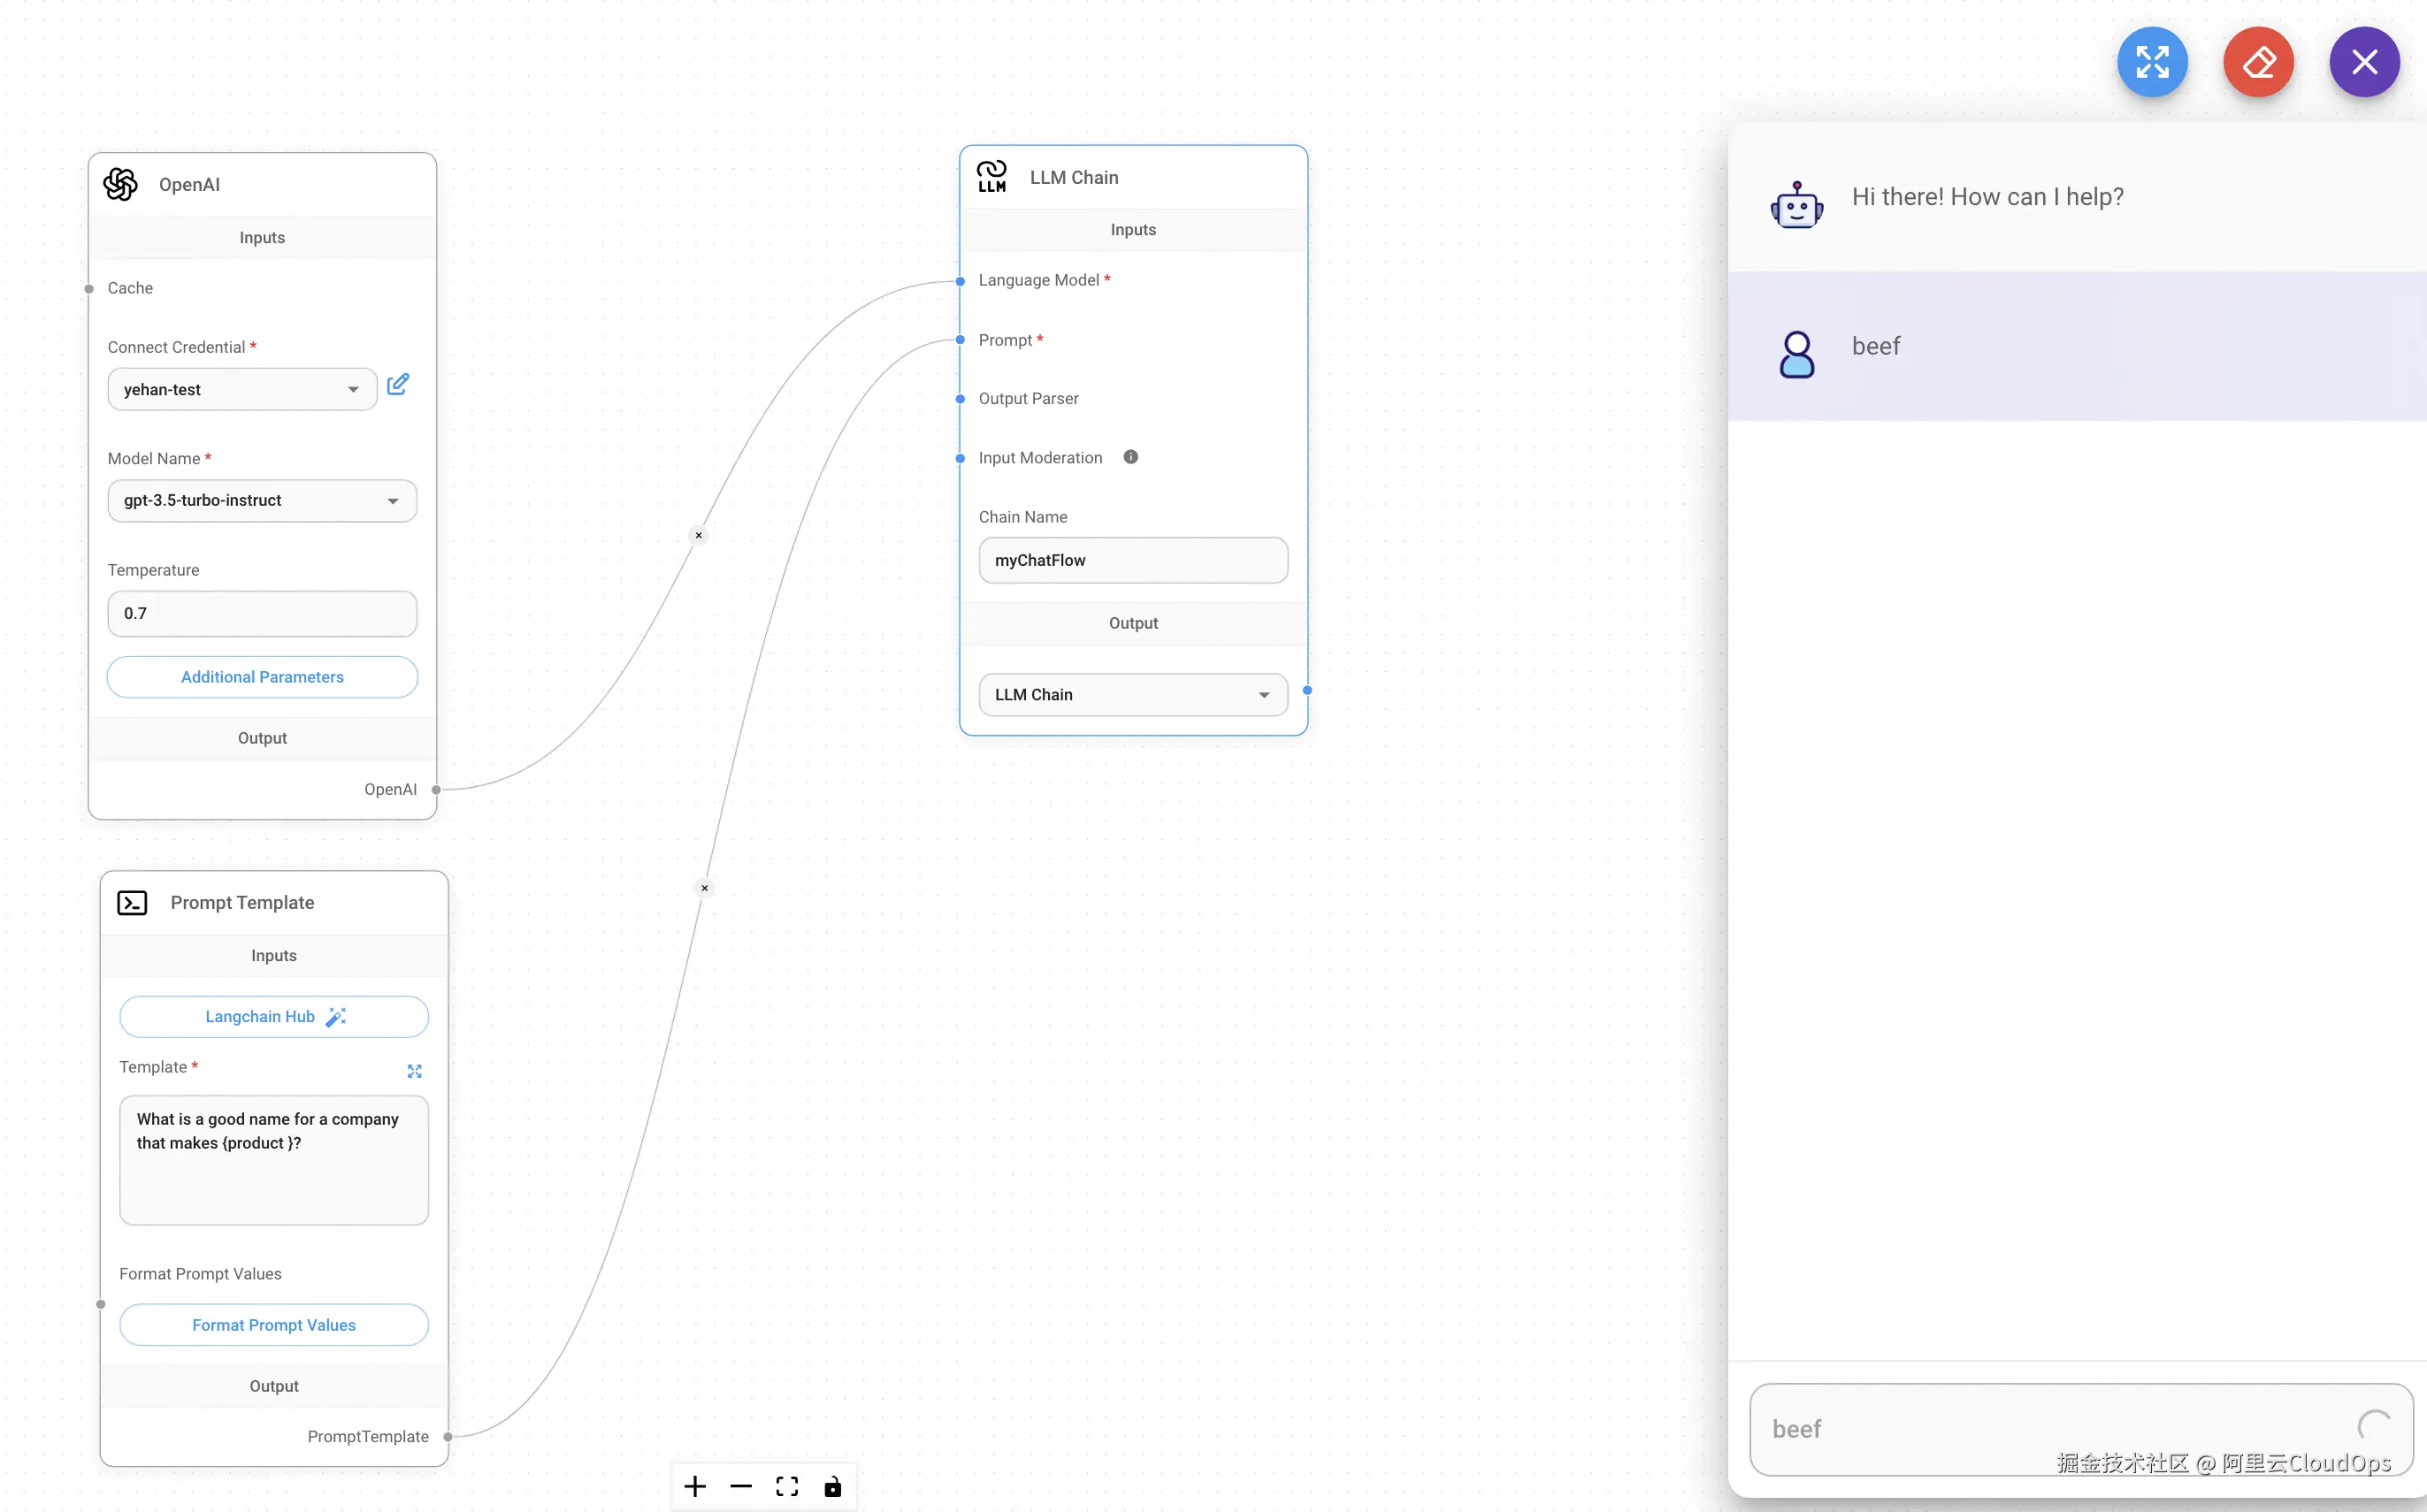Click the Temperature input field
Image resolution: width=2427 pixels, height=1512 pixels.
[262, 613]
